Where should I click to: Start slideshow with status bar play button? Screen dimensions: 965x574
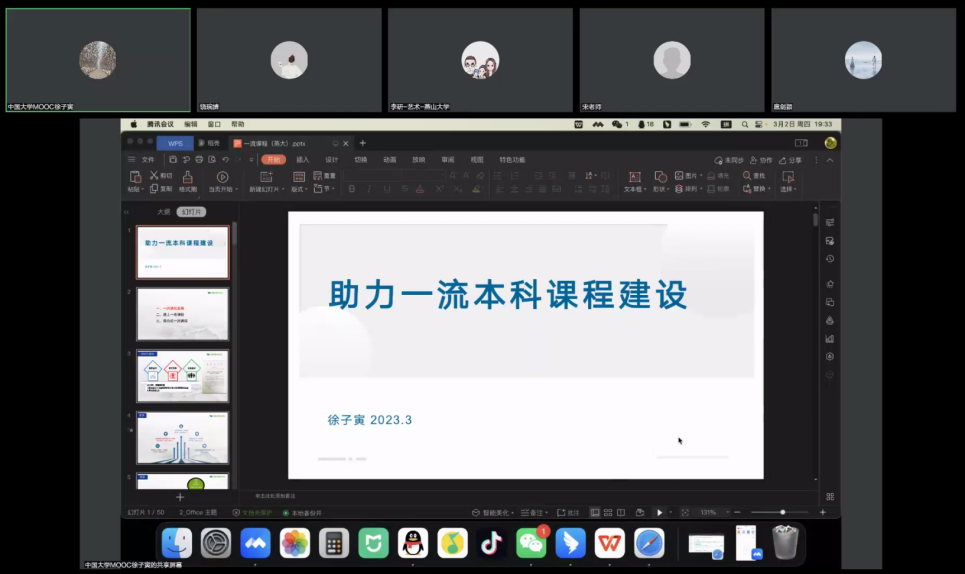tap(659, 512)
